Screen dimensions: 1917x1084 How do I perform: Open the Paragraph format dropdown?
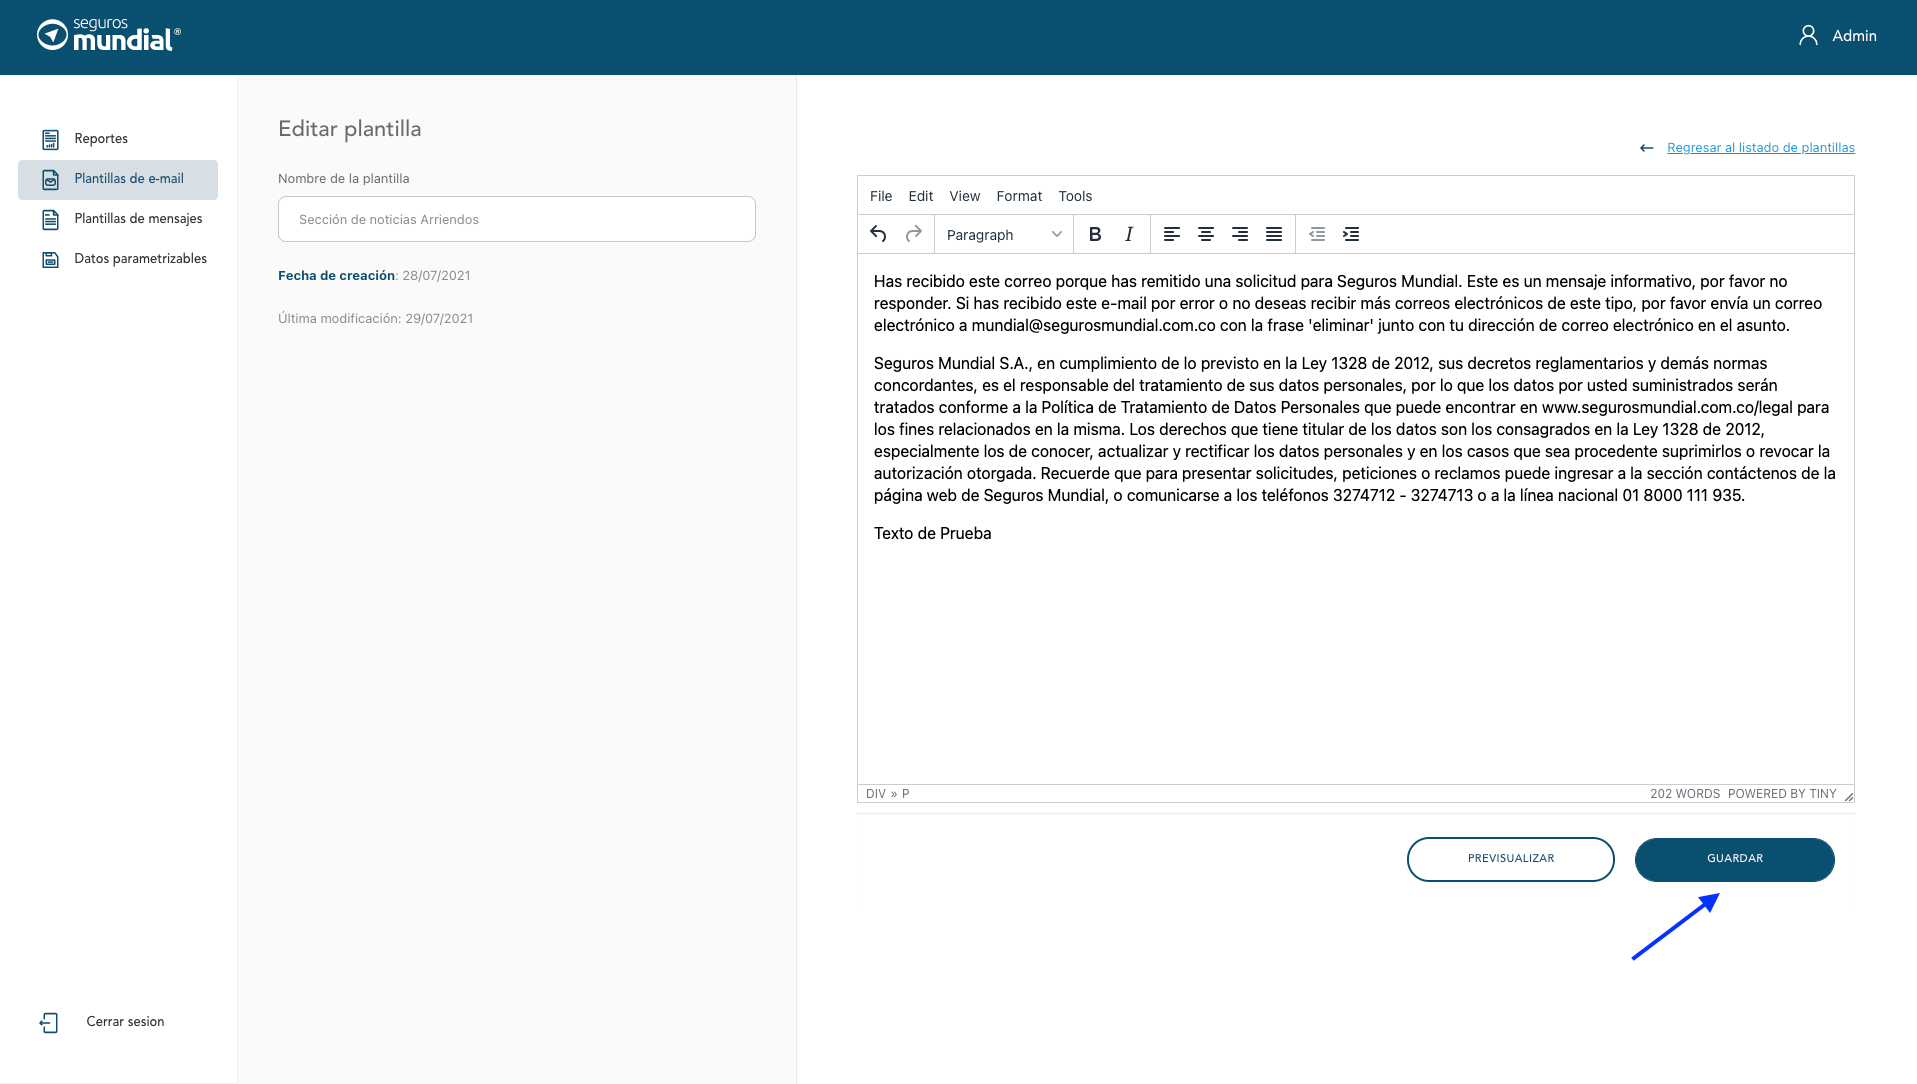1004,234
